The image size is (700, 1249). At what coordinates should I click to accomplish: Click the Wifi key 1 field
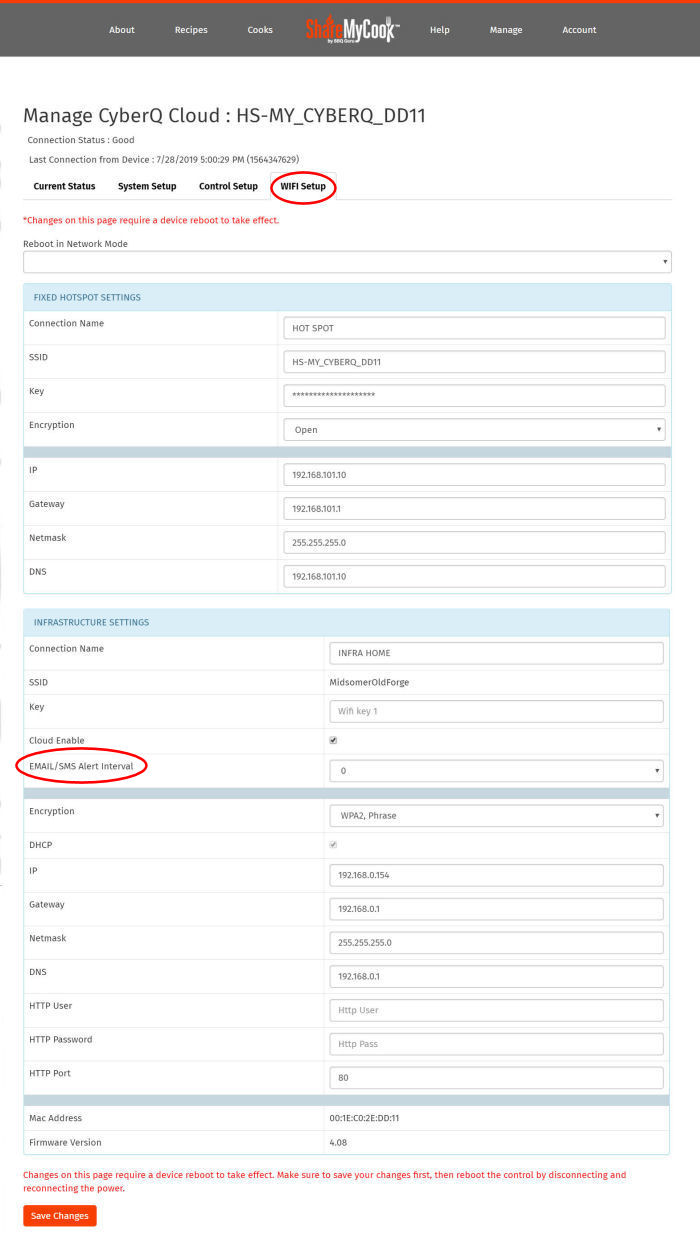[x=496, y=711]
